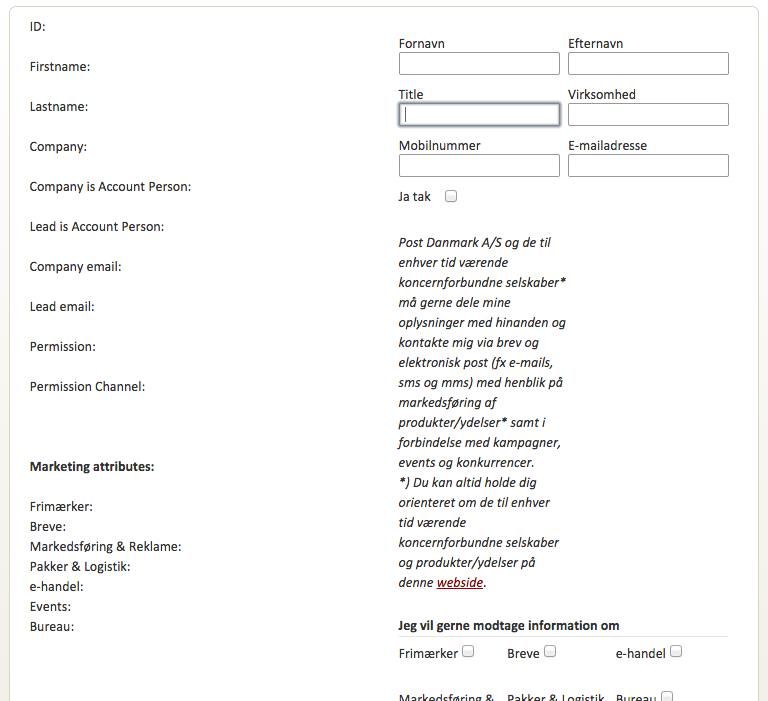Click the E-mailadresse text field
Viewport: 768px width, 701px height.
click(648, 166)
